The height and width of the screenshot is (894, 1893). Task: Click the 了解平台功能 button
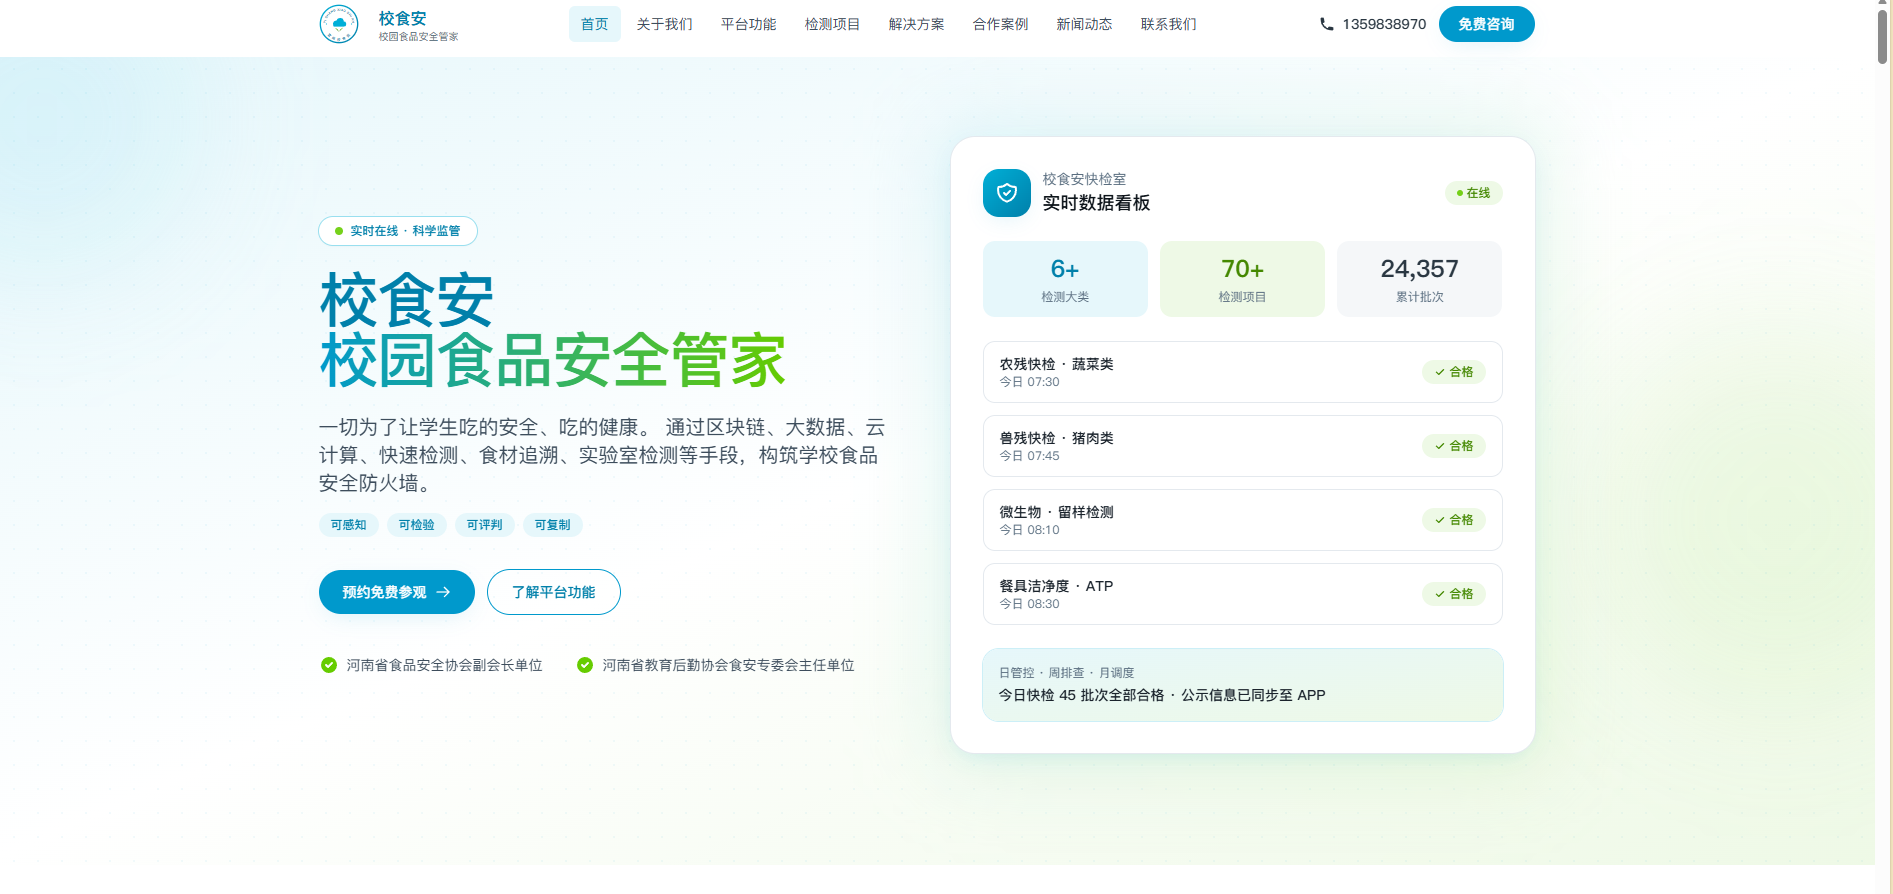point(554,592)
